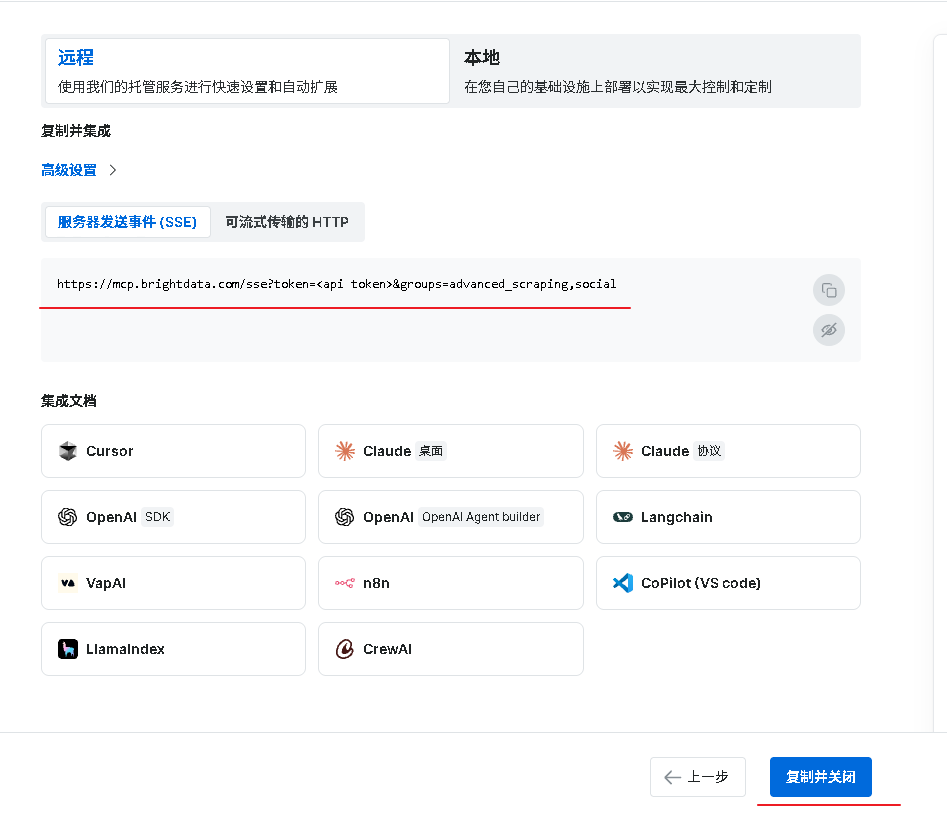Click the Claude 协议 starburst icon
This screenshot has width=947, height=820.
(623, 451)
